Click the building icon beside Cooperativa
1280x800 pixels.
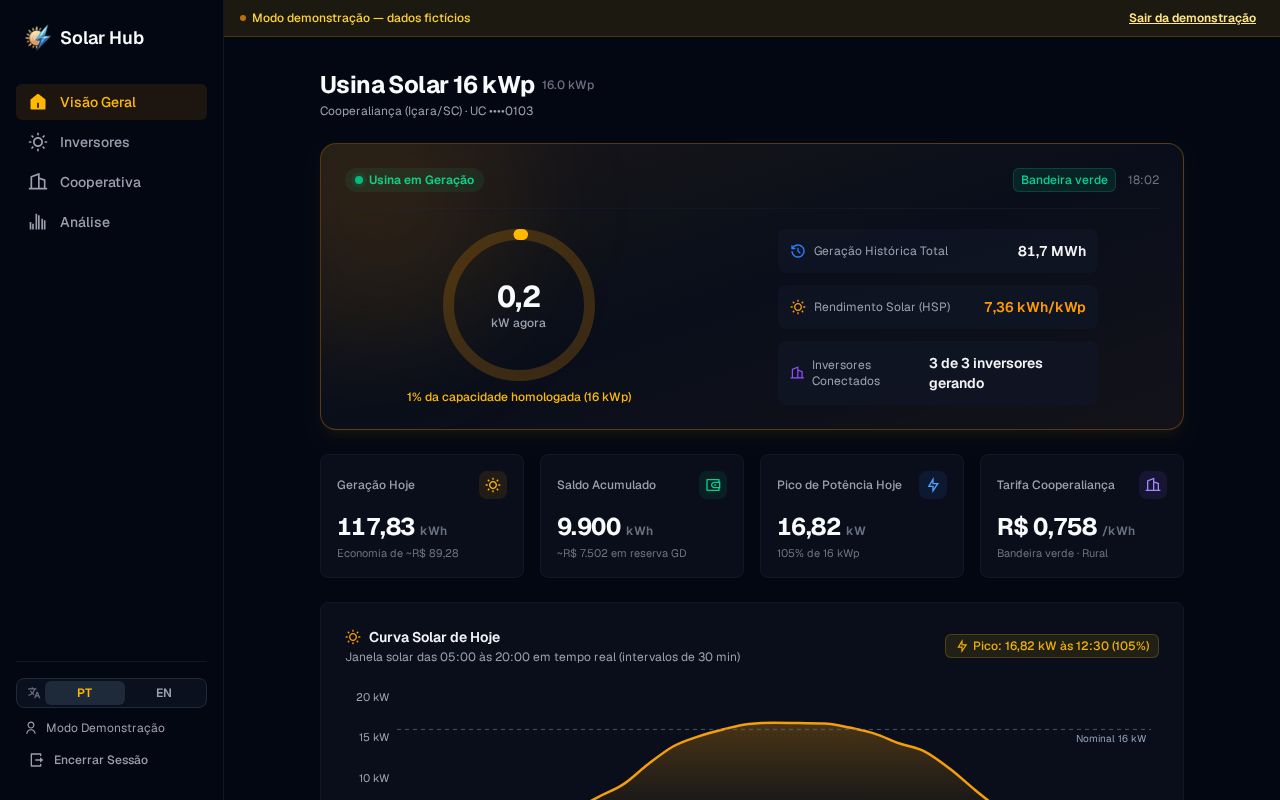pyautogui.click(x=38, y=182)
